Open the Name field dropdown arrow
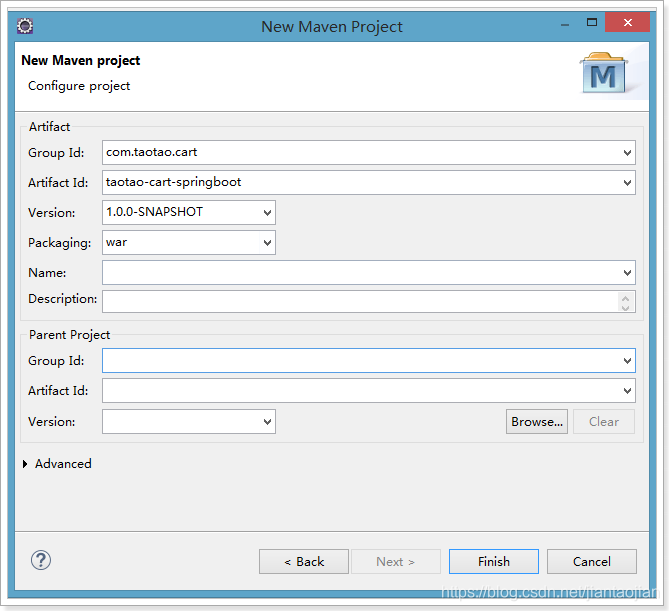 627,273
